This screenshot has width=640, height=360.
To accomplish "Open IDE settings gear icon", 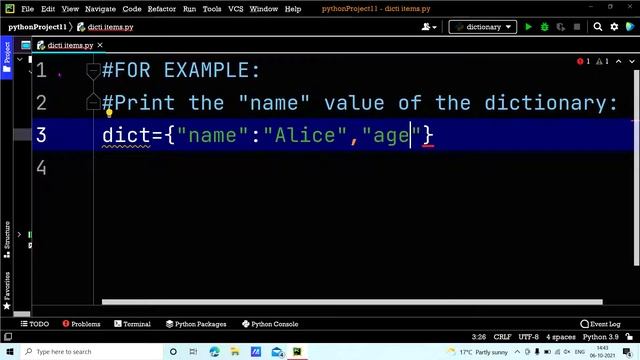I will coord(614,27).
